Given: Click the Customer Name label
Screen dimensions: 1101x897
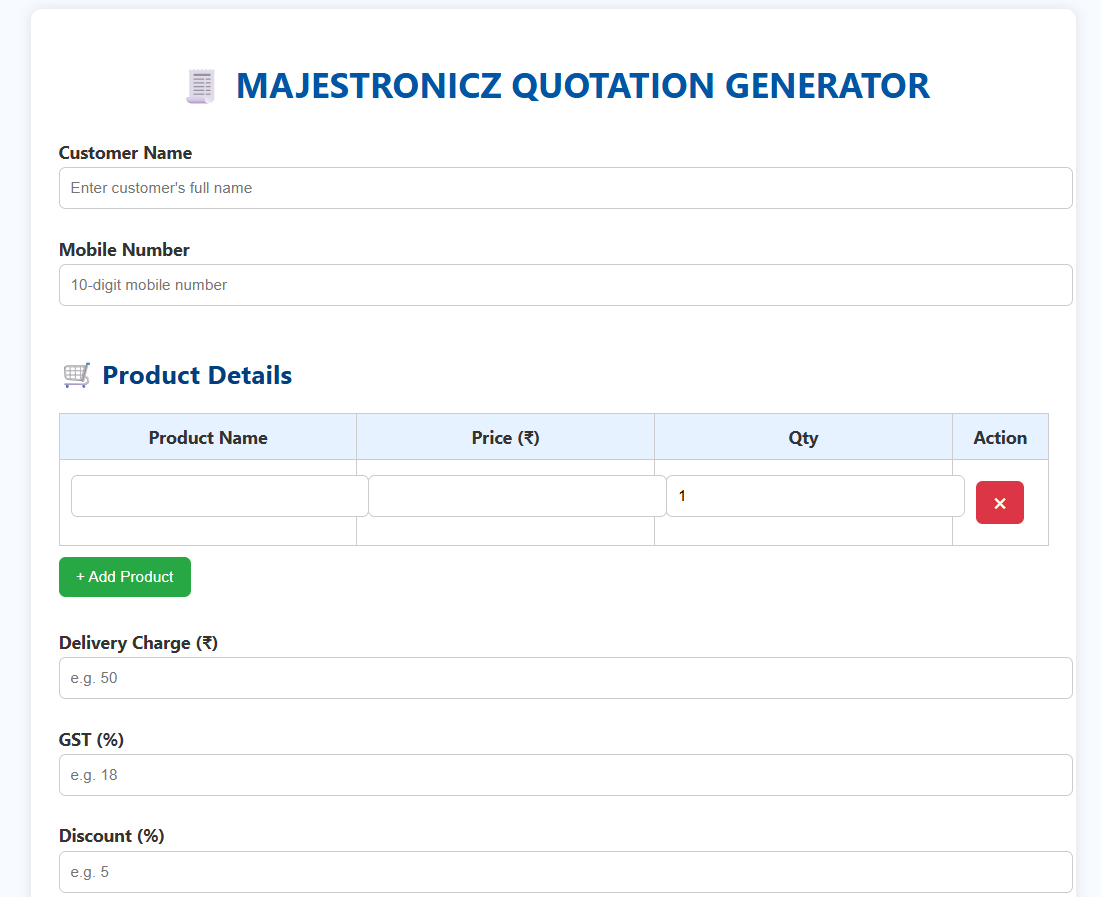Looking at the screenshot, I should pyautogui.click(x=125, y=152).
